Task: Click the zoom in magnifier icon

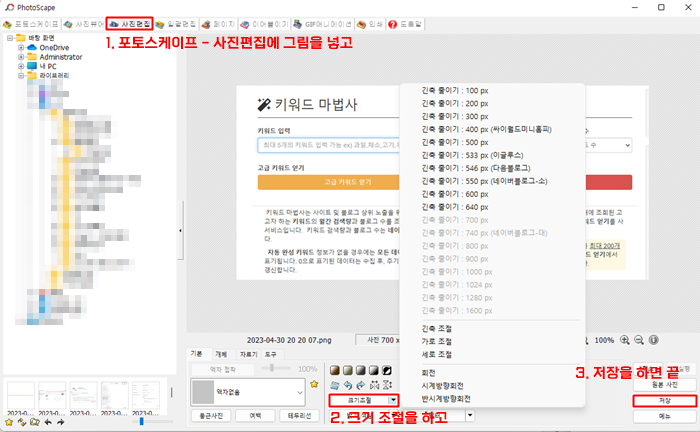Action: (625, 340)
